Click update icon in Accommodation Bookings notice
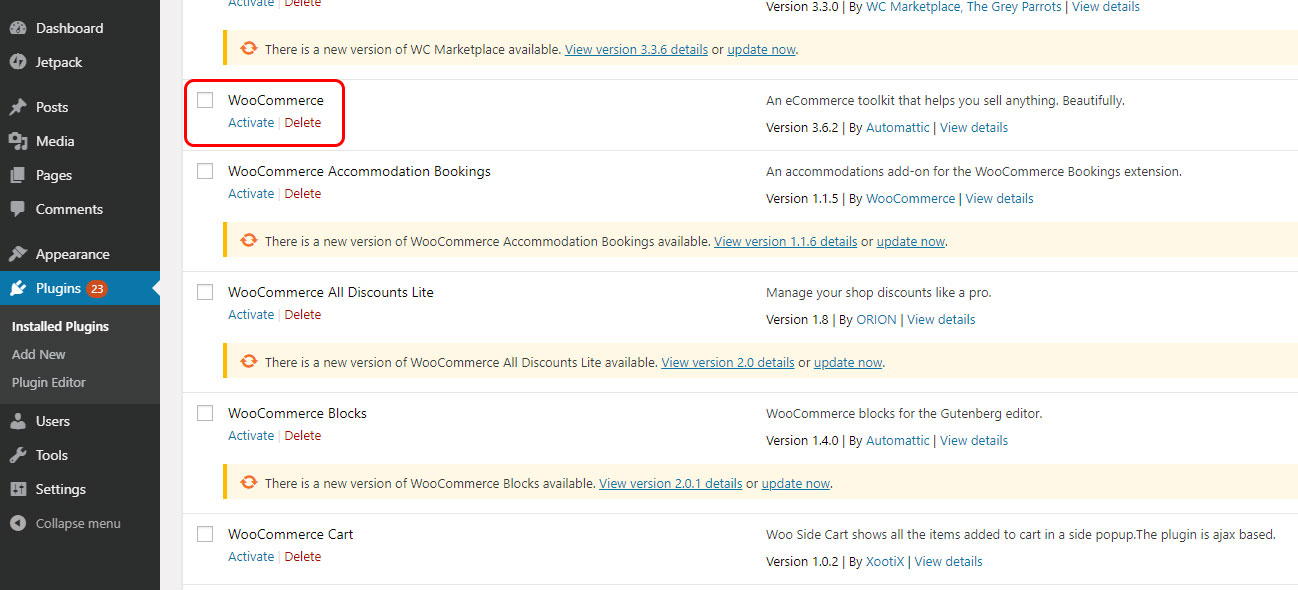This screenshot has width=1298, height=590. pyautogui.click(x=249, y=241)
